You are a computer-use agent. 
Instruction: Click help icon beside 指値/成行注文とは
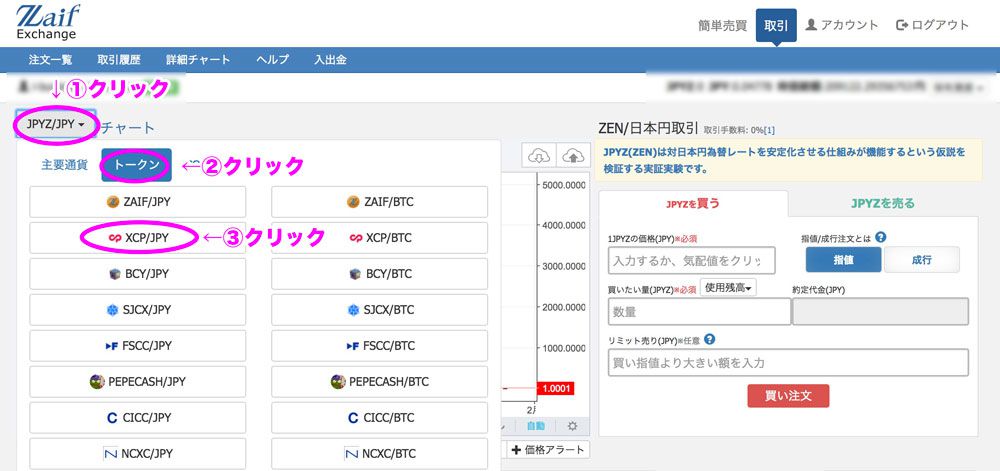pos(881,237)
